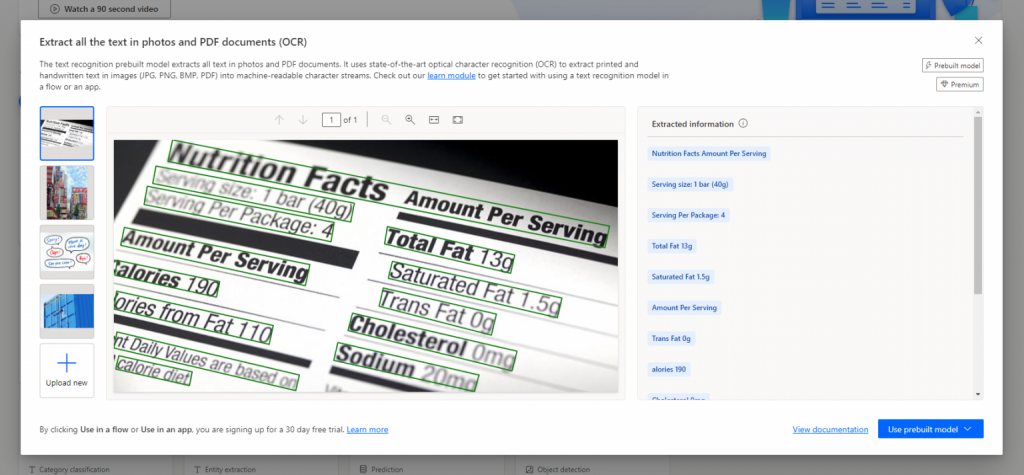The height and width of the screenshot is (475, 1024).
Task: Select 'Serving size: 1 bar (40g)' tag
Action: [x=690, y=184]
